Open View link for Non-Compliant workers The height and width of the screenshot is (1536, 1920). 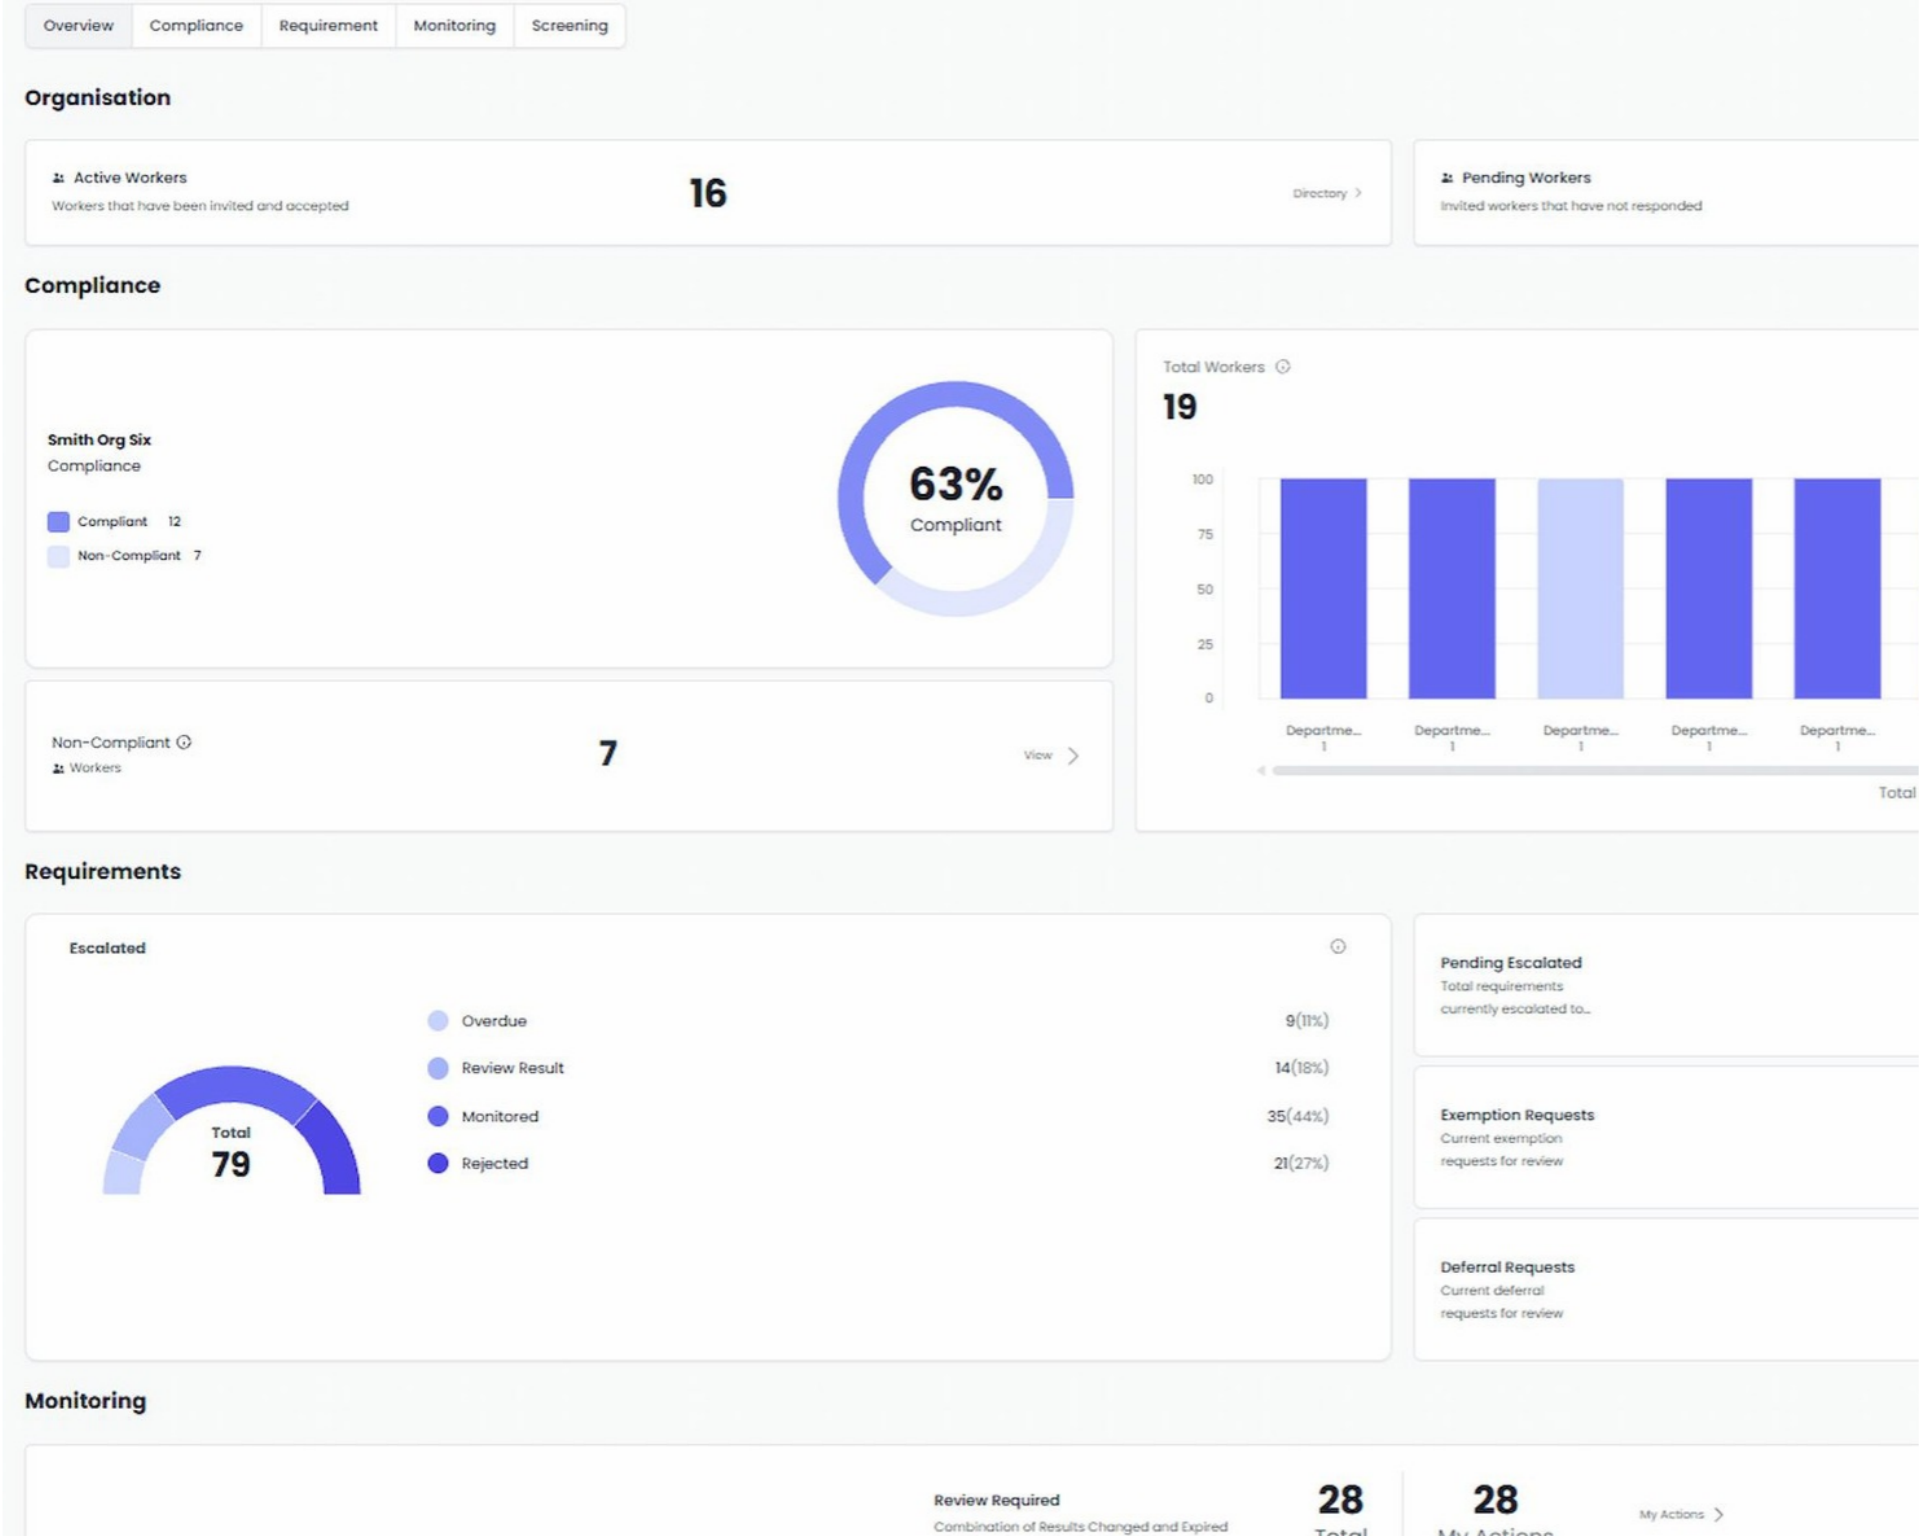click(1037, 755)
